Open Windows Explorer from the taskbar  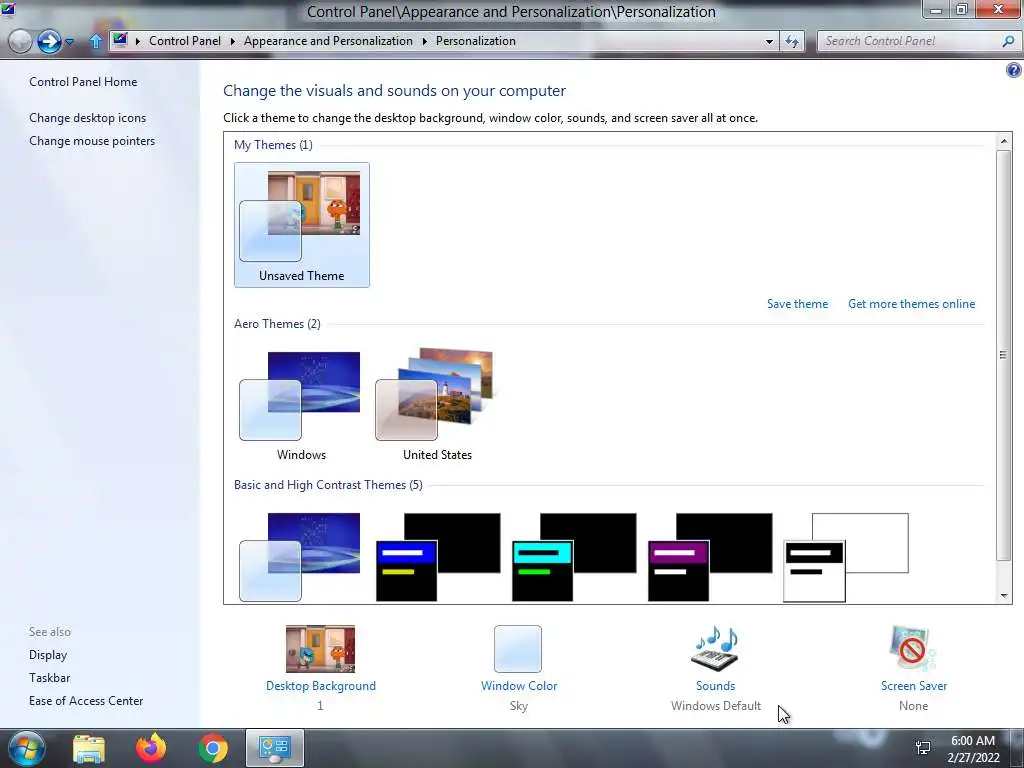click(89, 748)
